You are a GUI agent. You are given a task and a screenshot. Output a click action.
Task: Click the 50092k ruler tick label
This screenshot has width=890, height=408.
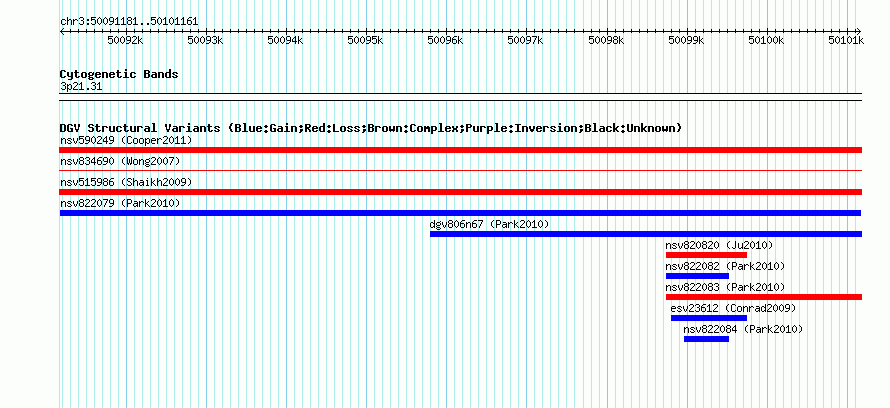[126, 40]
